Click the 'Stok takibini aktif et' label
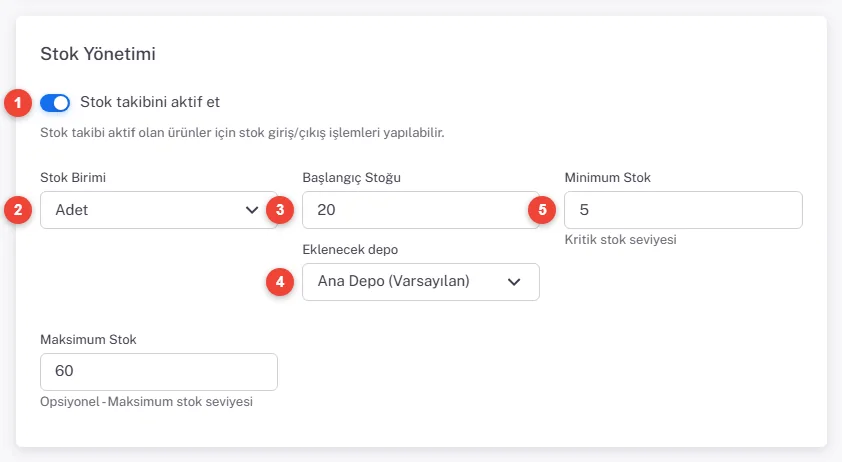Viewport: 842px width, 462px height. (x=150, y=102)
